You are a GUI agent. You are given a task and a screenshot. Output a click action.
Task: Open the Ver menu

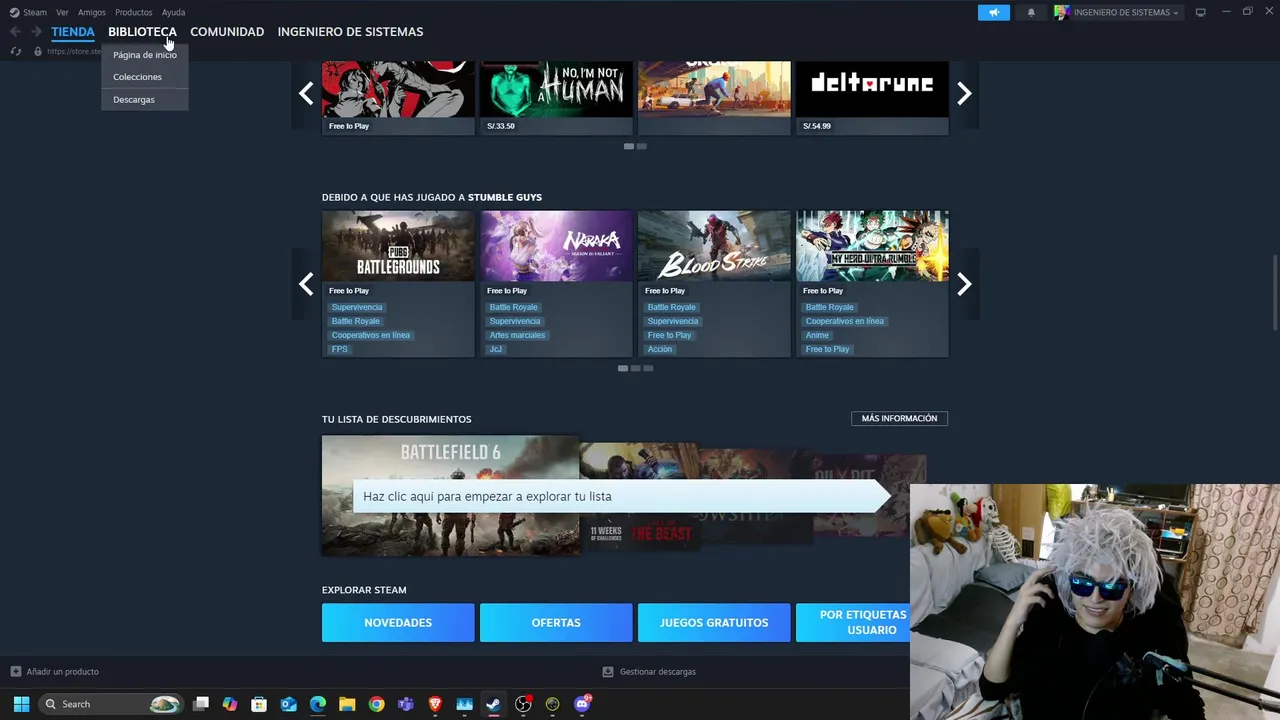(62, 12)
